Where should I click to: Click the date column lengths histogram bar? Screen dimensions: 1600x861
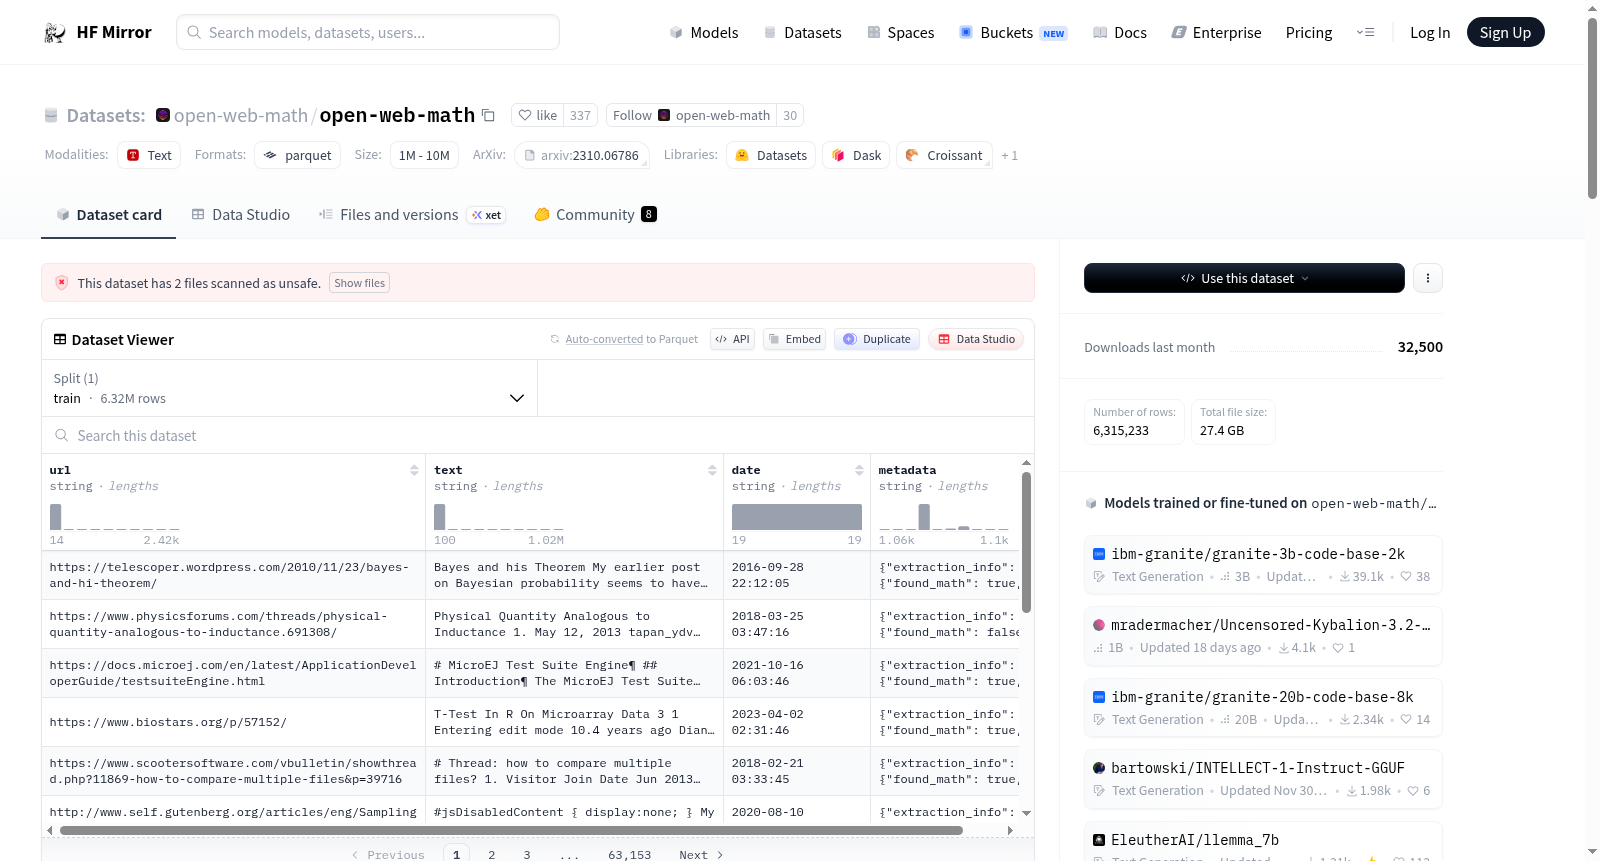797,517
